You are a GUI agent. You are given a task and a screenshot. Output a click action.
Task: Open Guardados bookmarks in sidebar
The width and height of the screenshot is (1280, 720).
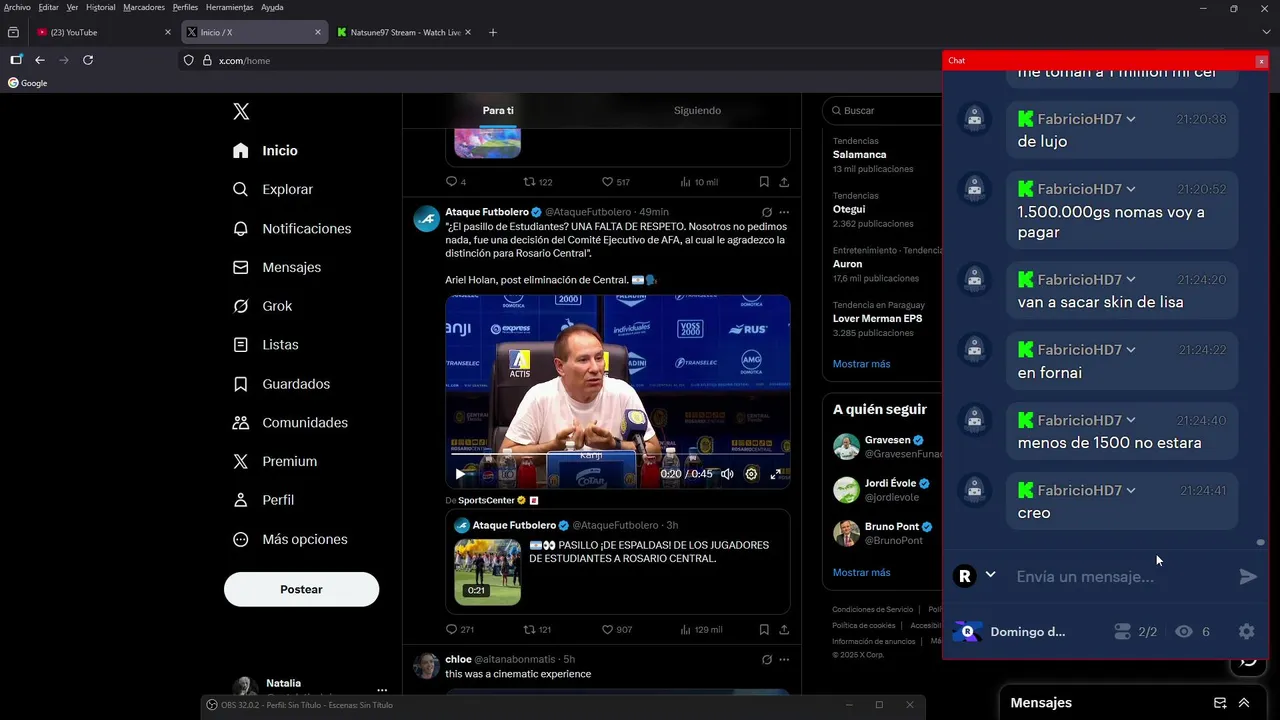coord(281,384)
